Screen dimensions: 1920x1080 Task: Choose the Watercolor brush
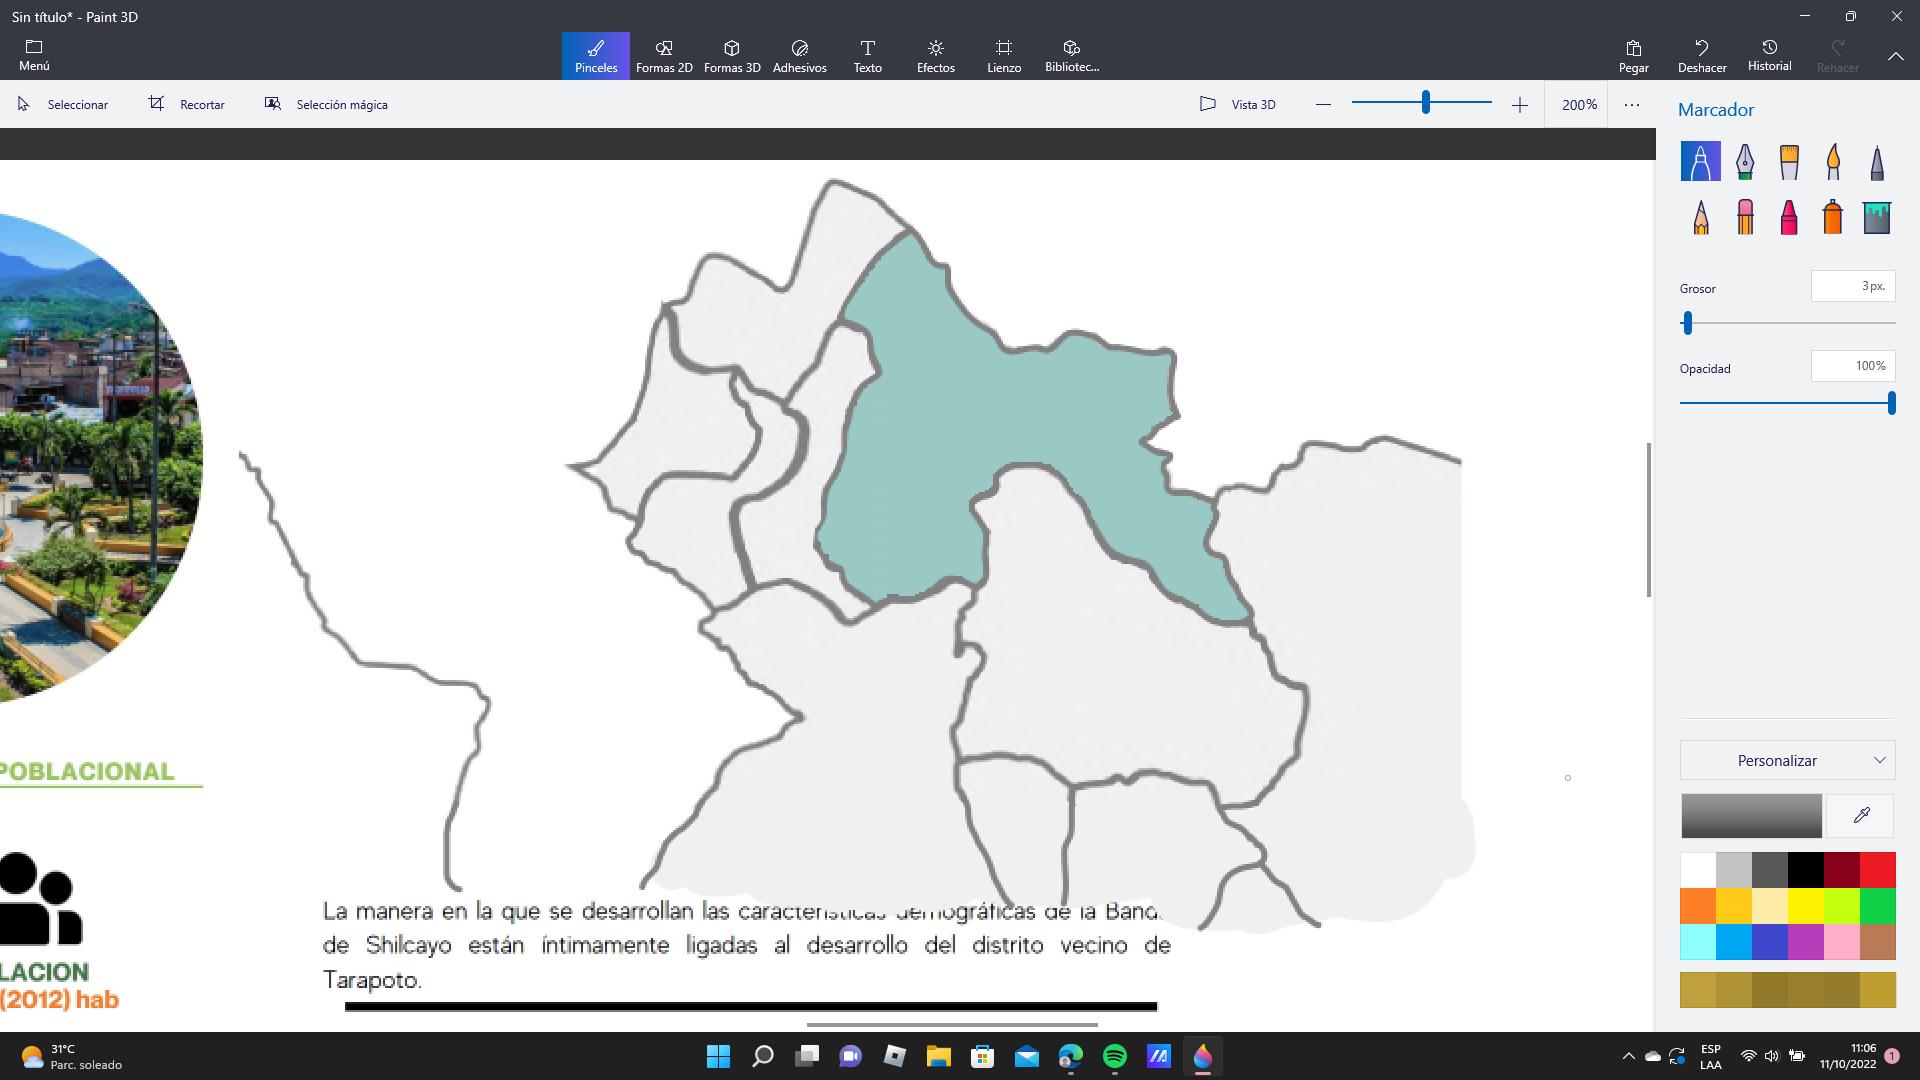click(1833, 161)
